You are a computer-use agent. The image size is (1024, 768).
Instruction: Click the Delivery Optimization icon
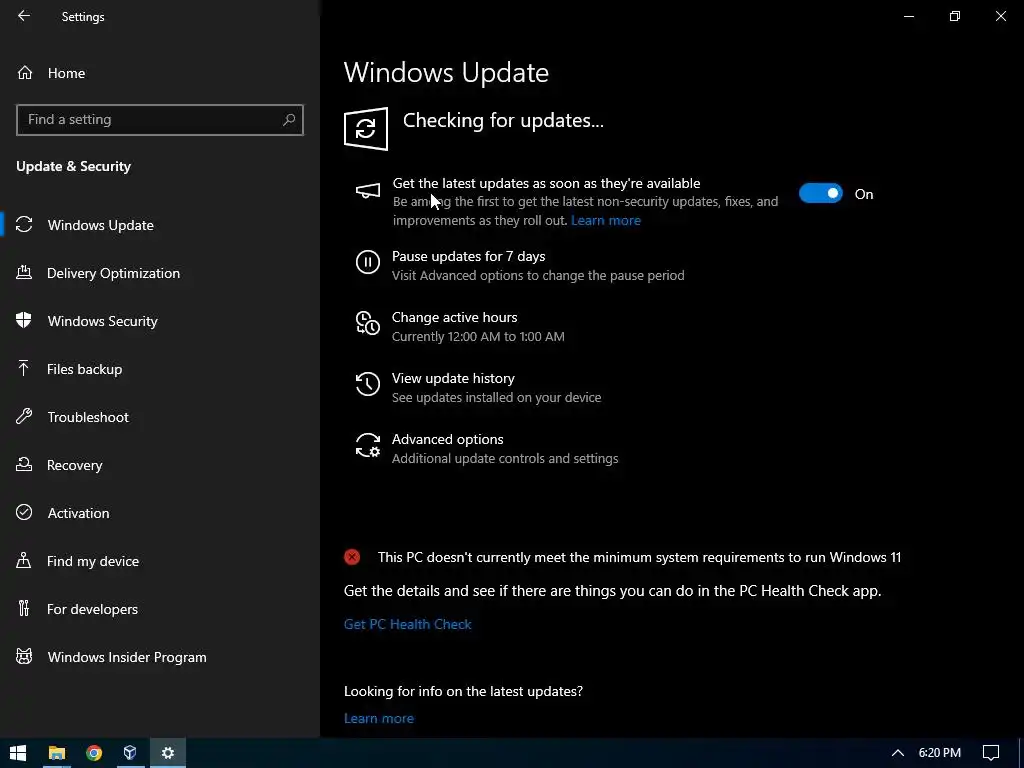click(x=24, y=273)
